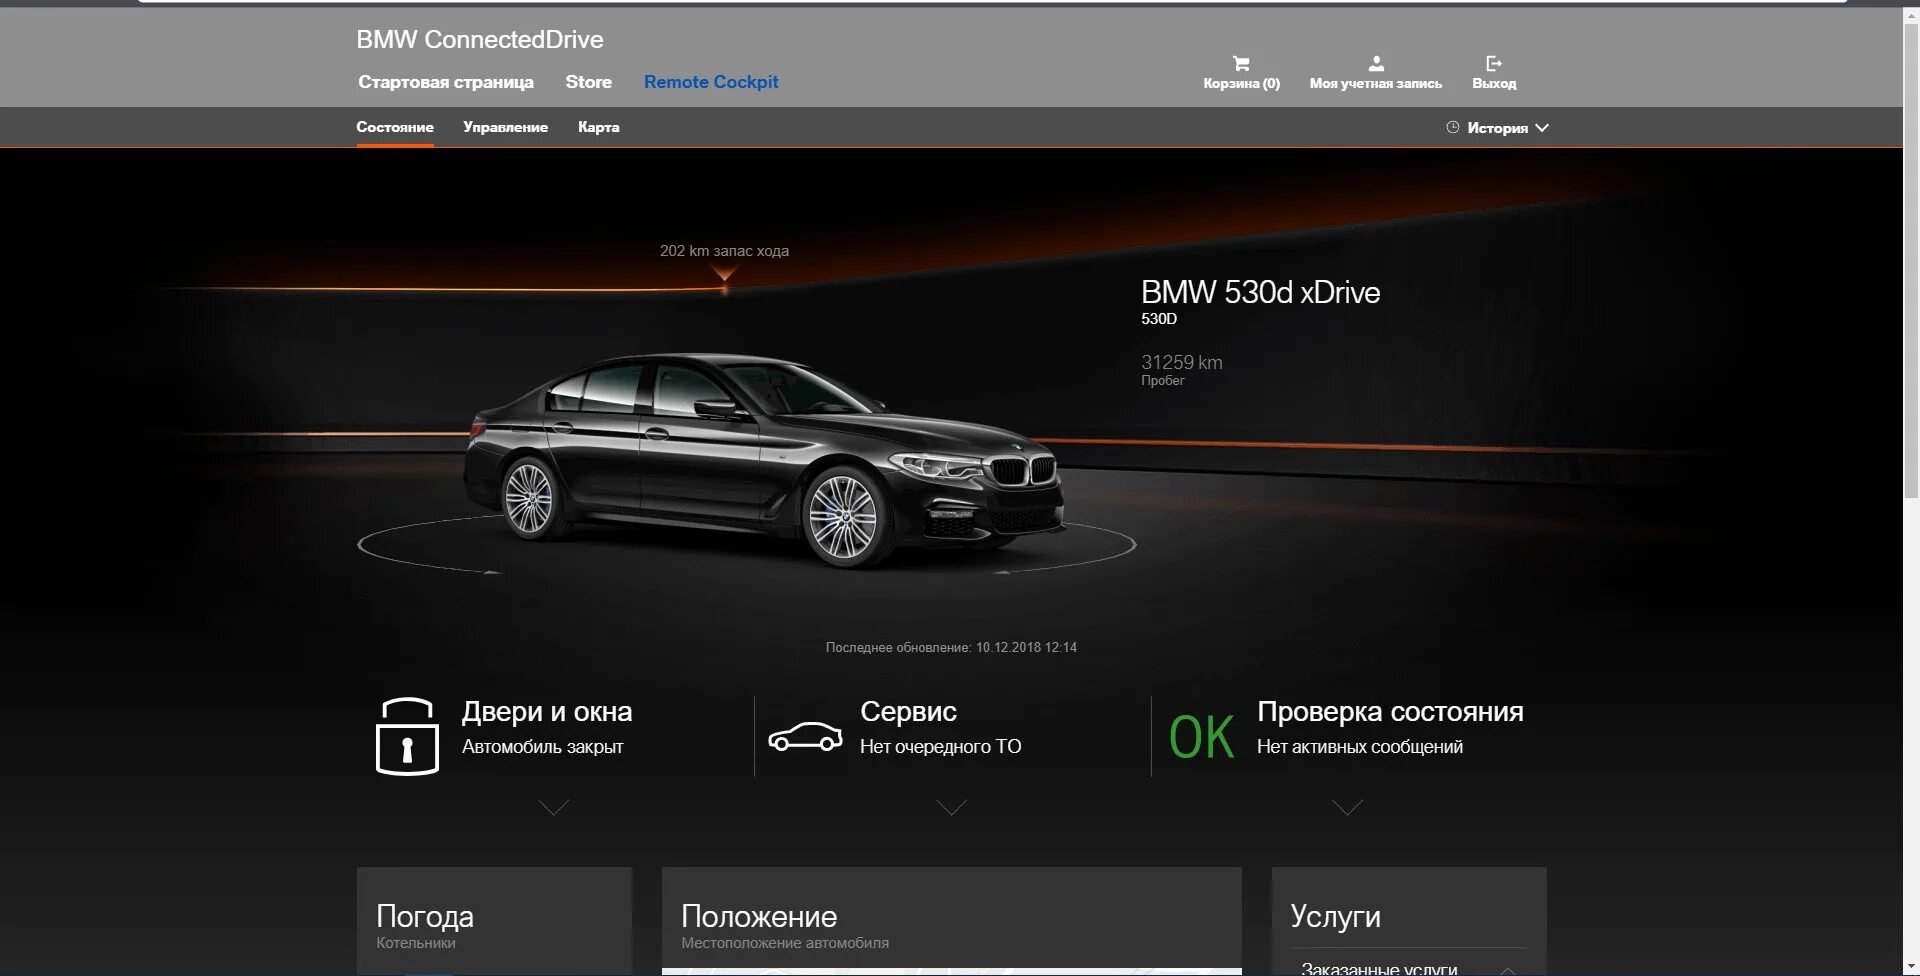
Task: Click the Услуги services card heading
Action: [x=1335, y=916]
